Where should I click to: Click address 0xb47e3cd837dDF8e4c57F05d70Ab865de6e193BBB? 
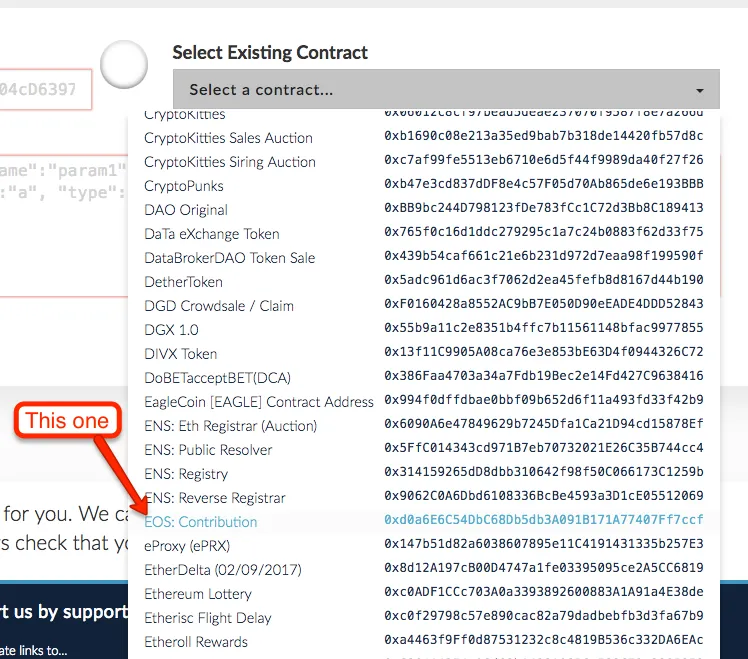pos(544,184)
